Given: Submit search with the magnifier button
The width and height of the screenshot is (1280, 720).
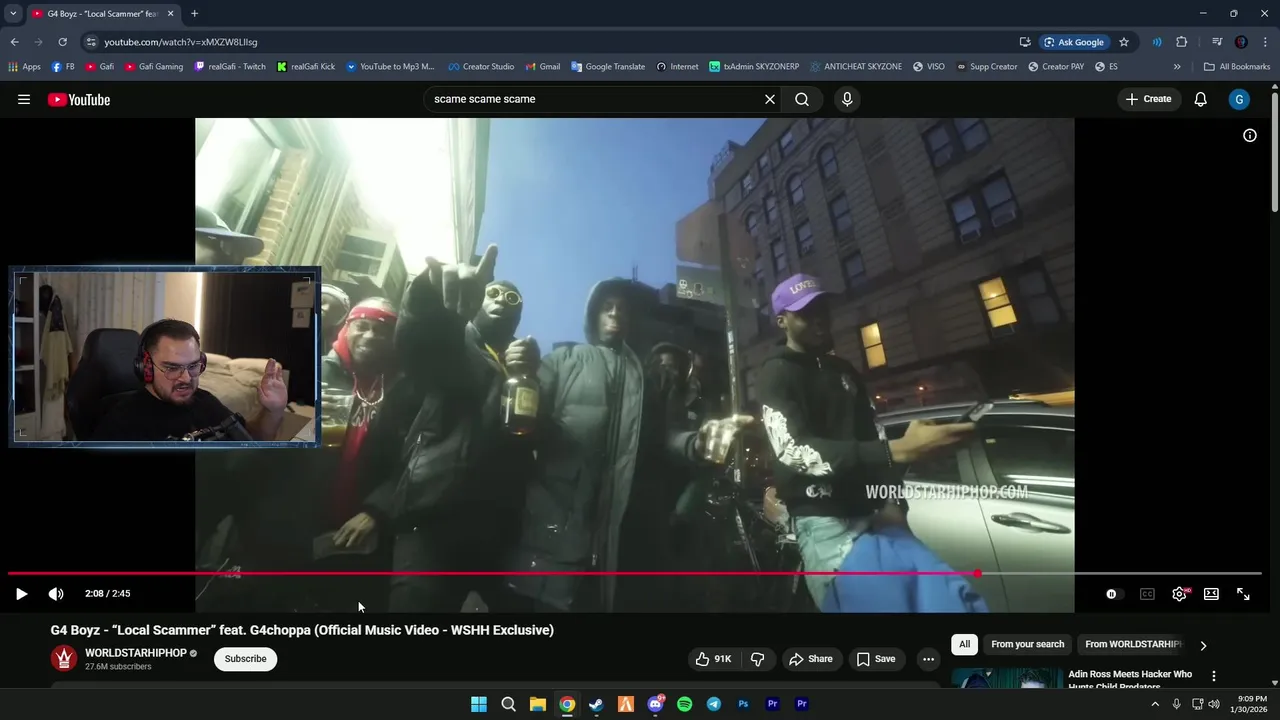Looking at the screenshot, I should click(x=802, y=99).
